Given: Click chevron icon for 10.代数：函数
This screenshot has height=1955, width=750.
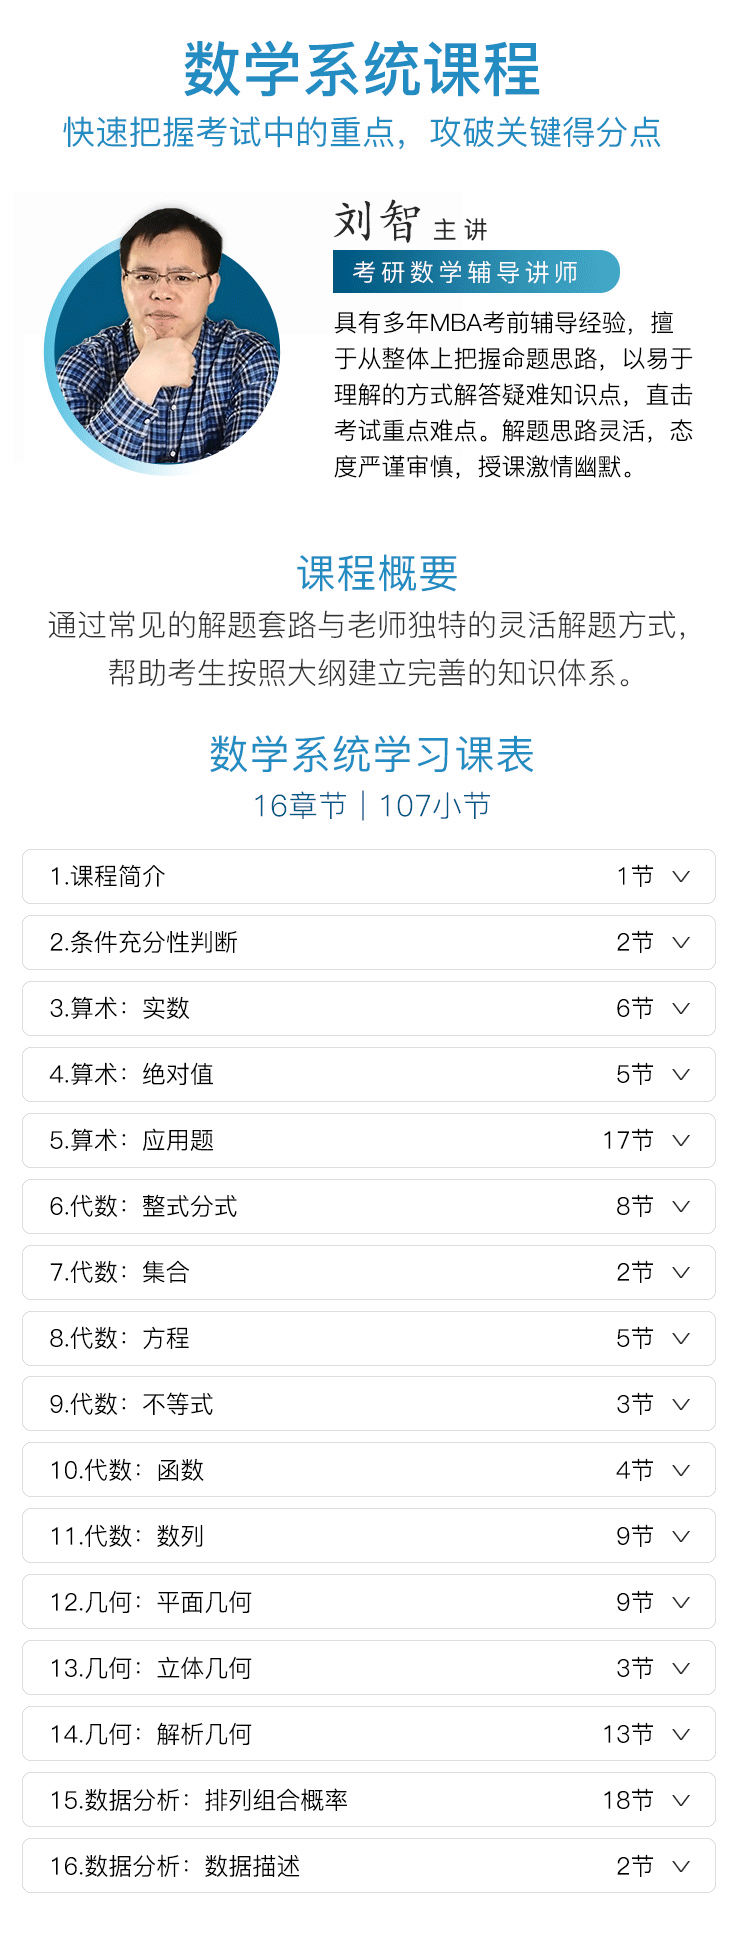Looking at the screenshot, I should coord(681,1471).
